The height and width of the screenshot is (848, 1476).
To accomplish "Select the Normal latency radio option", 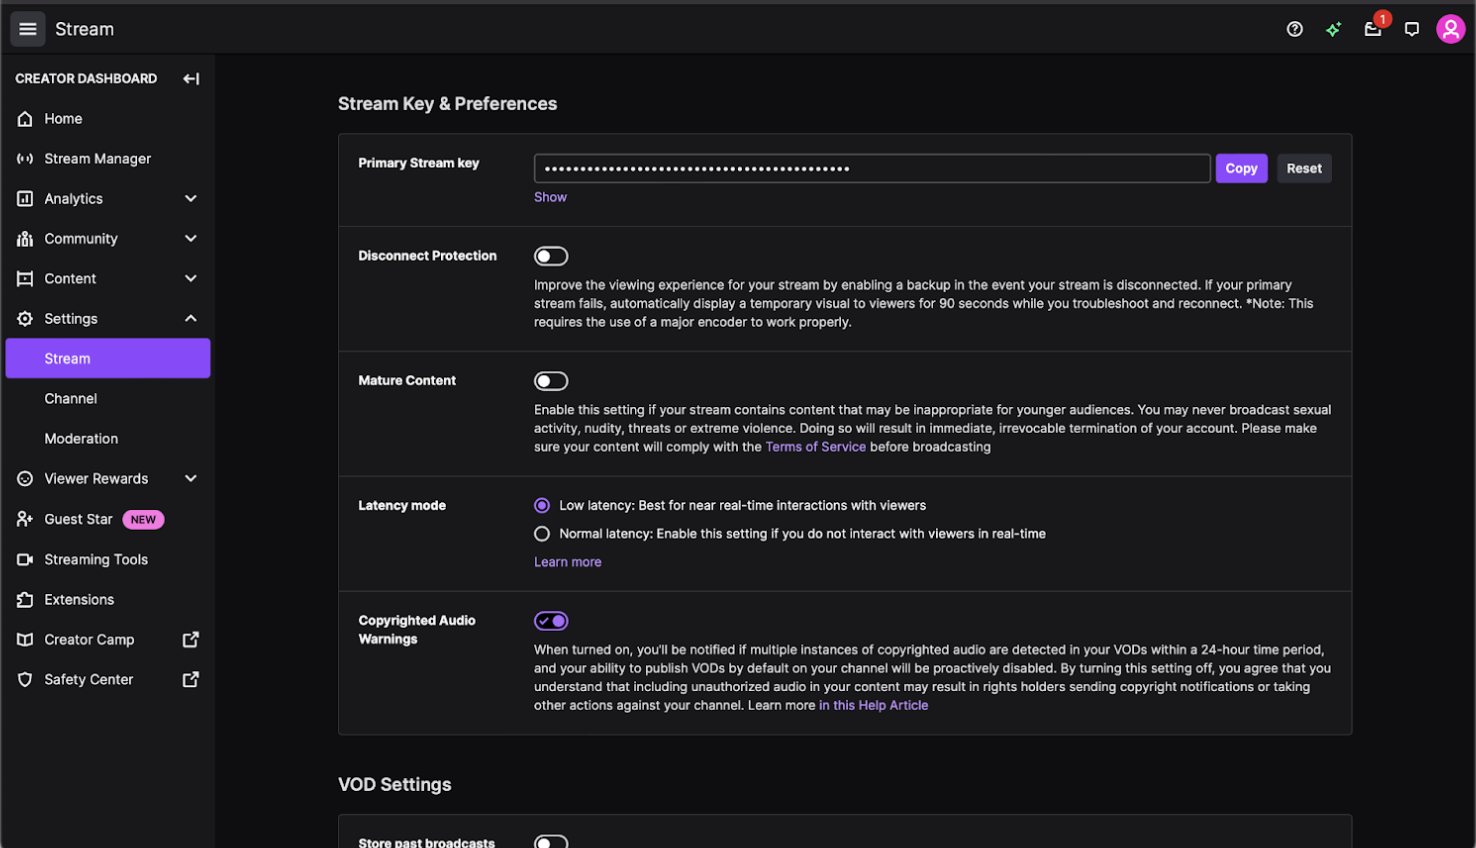I will (x=542, y=534).
